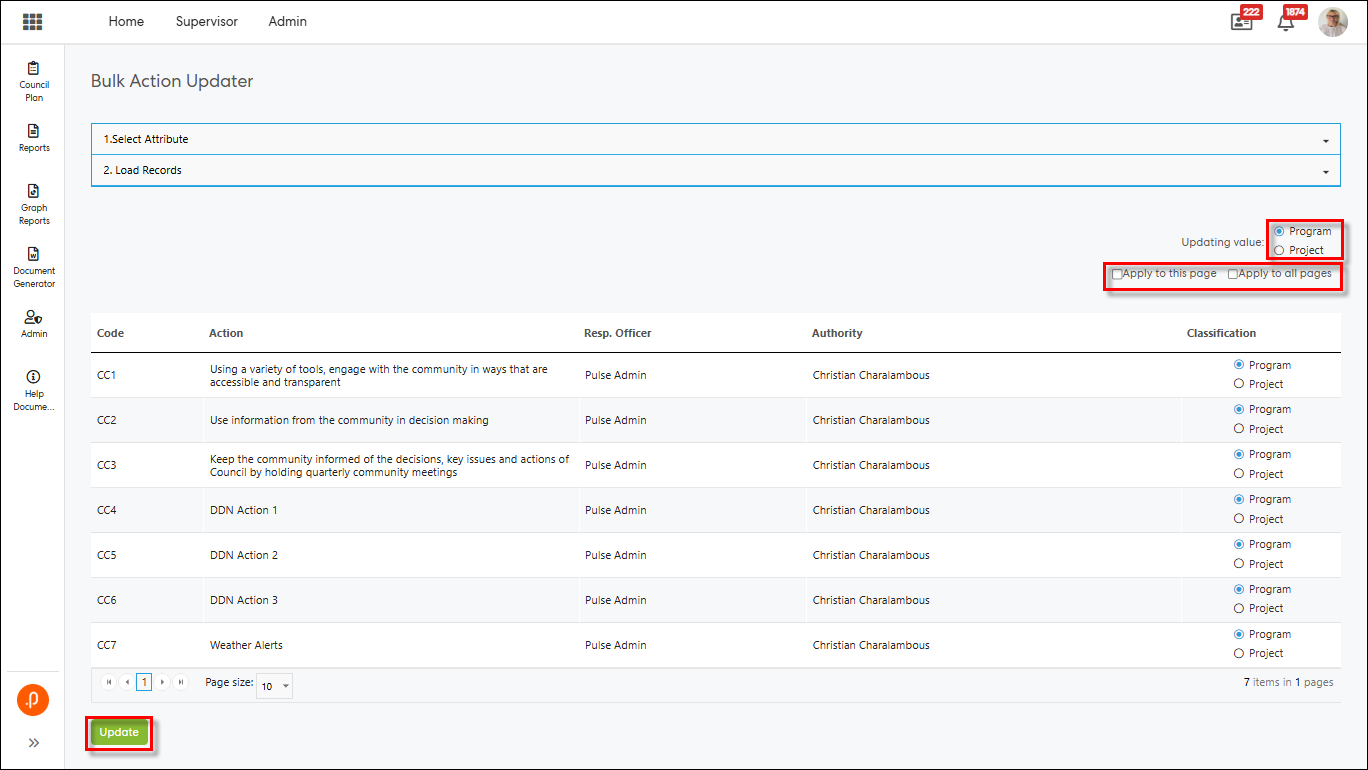This screenshot has width=1368, height=770.
Task: Tick the Apply to this page checkbox
Action: pos(1117,274)
